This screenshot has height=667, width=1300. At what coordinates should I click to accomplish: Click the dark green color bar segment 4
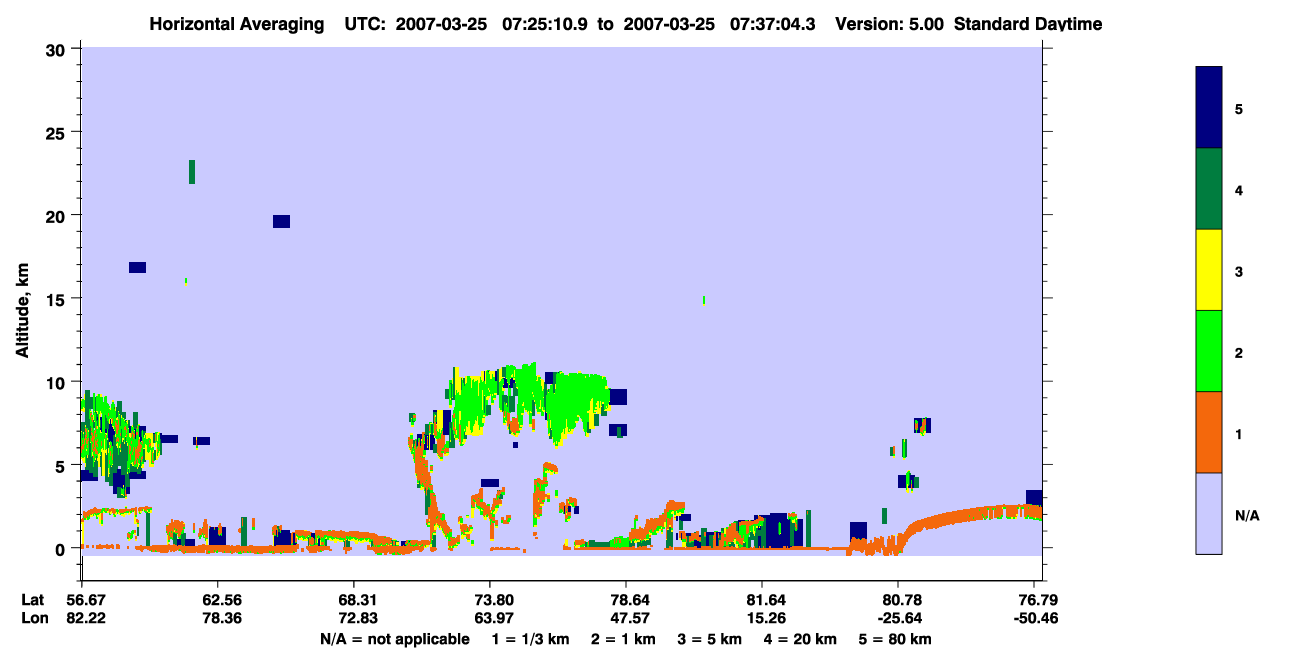(1209, 189)
